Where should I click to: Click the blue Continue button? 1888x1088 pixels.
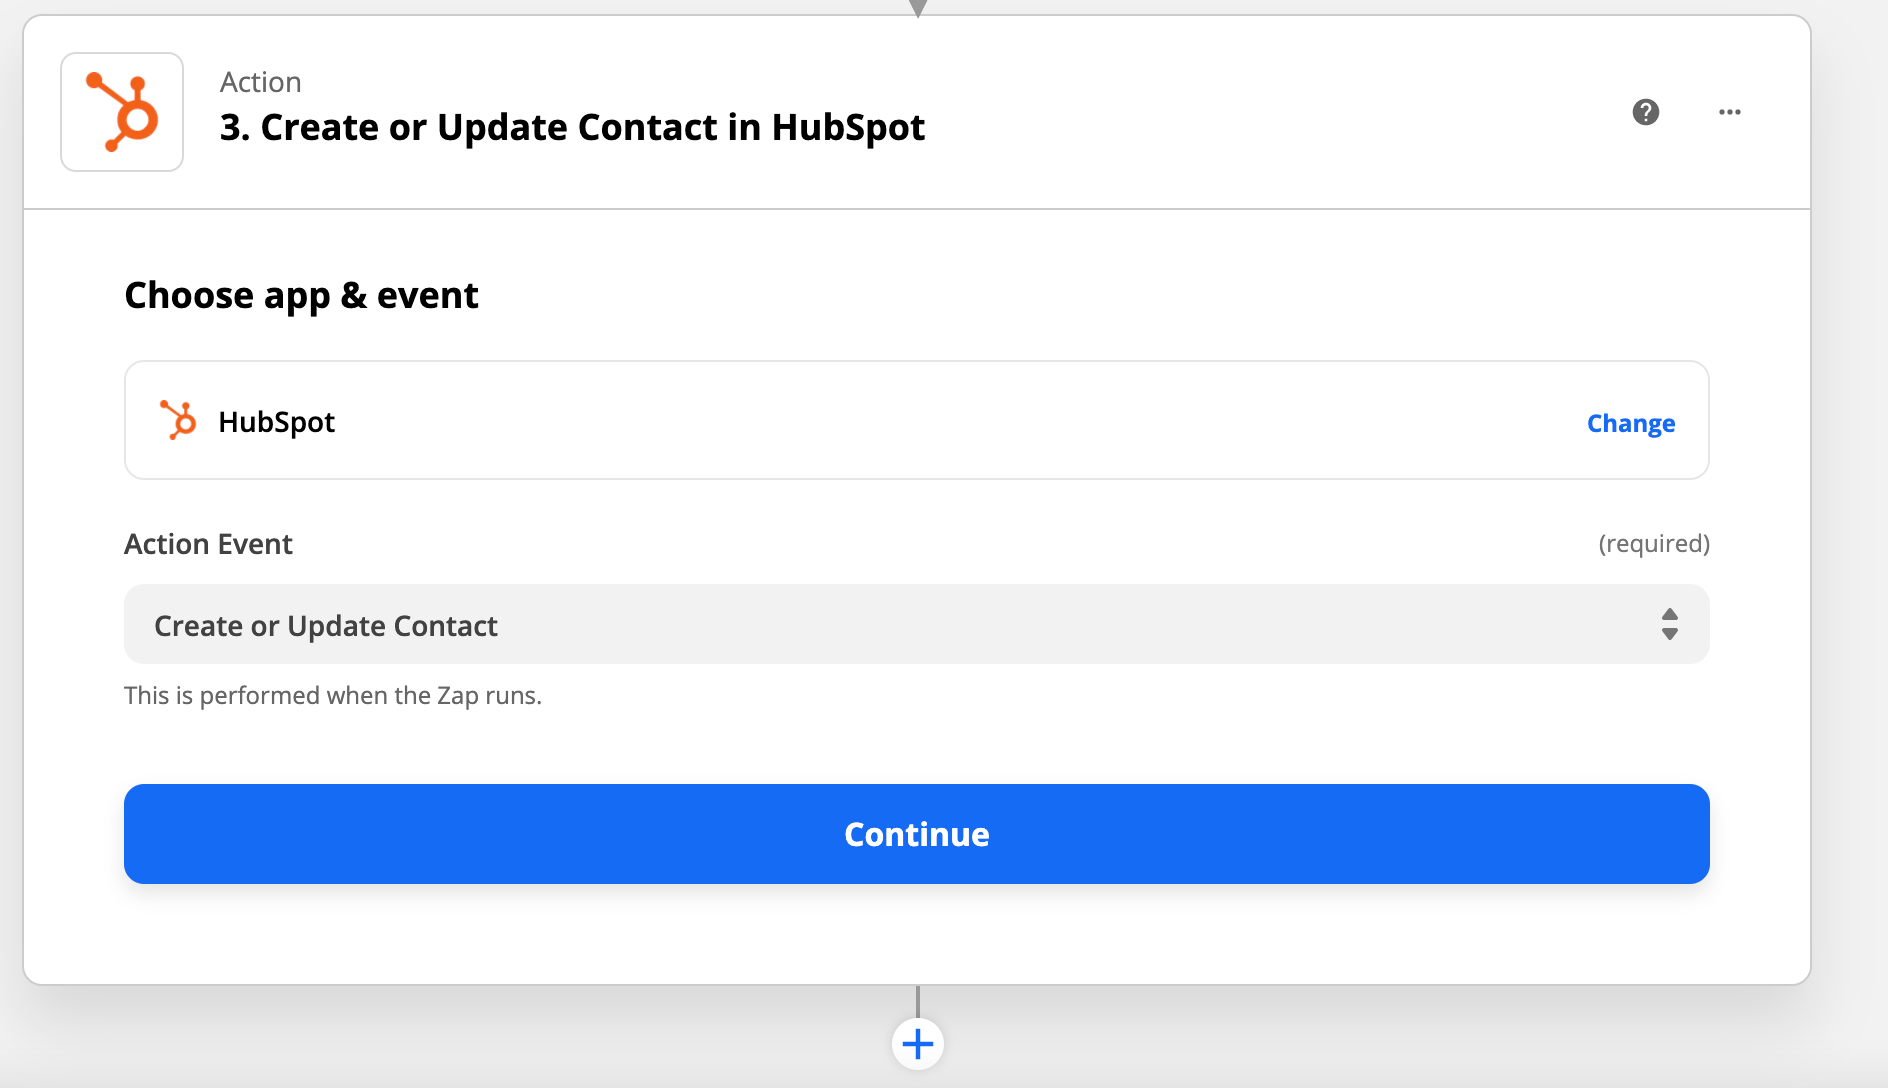pyautogui.click(x=916, y=834)
